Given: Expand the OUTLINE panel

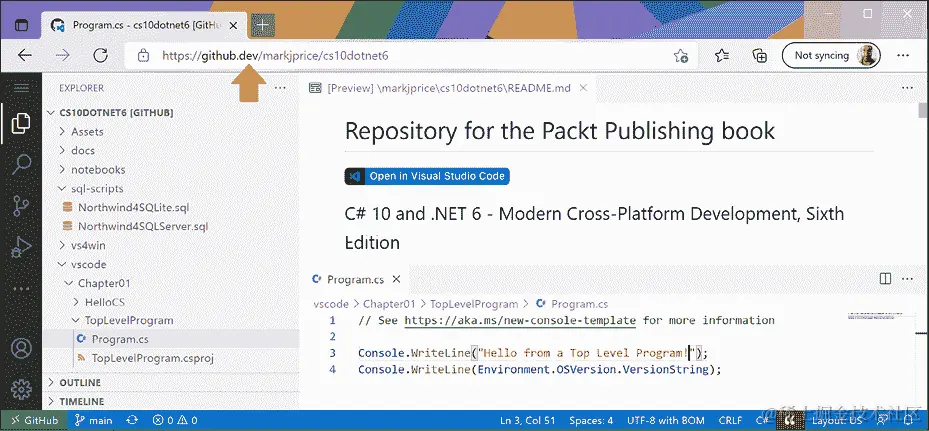Looking at the screenshot, I should 171,382.
